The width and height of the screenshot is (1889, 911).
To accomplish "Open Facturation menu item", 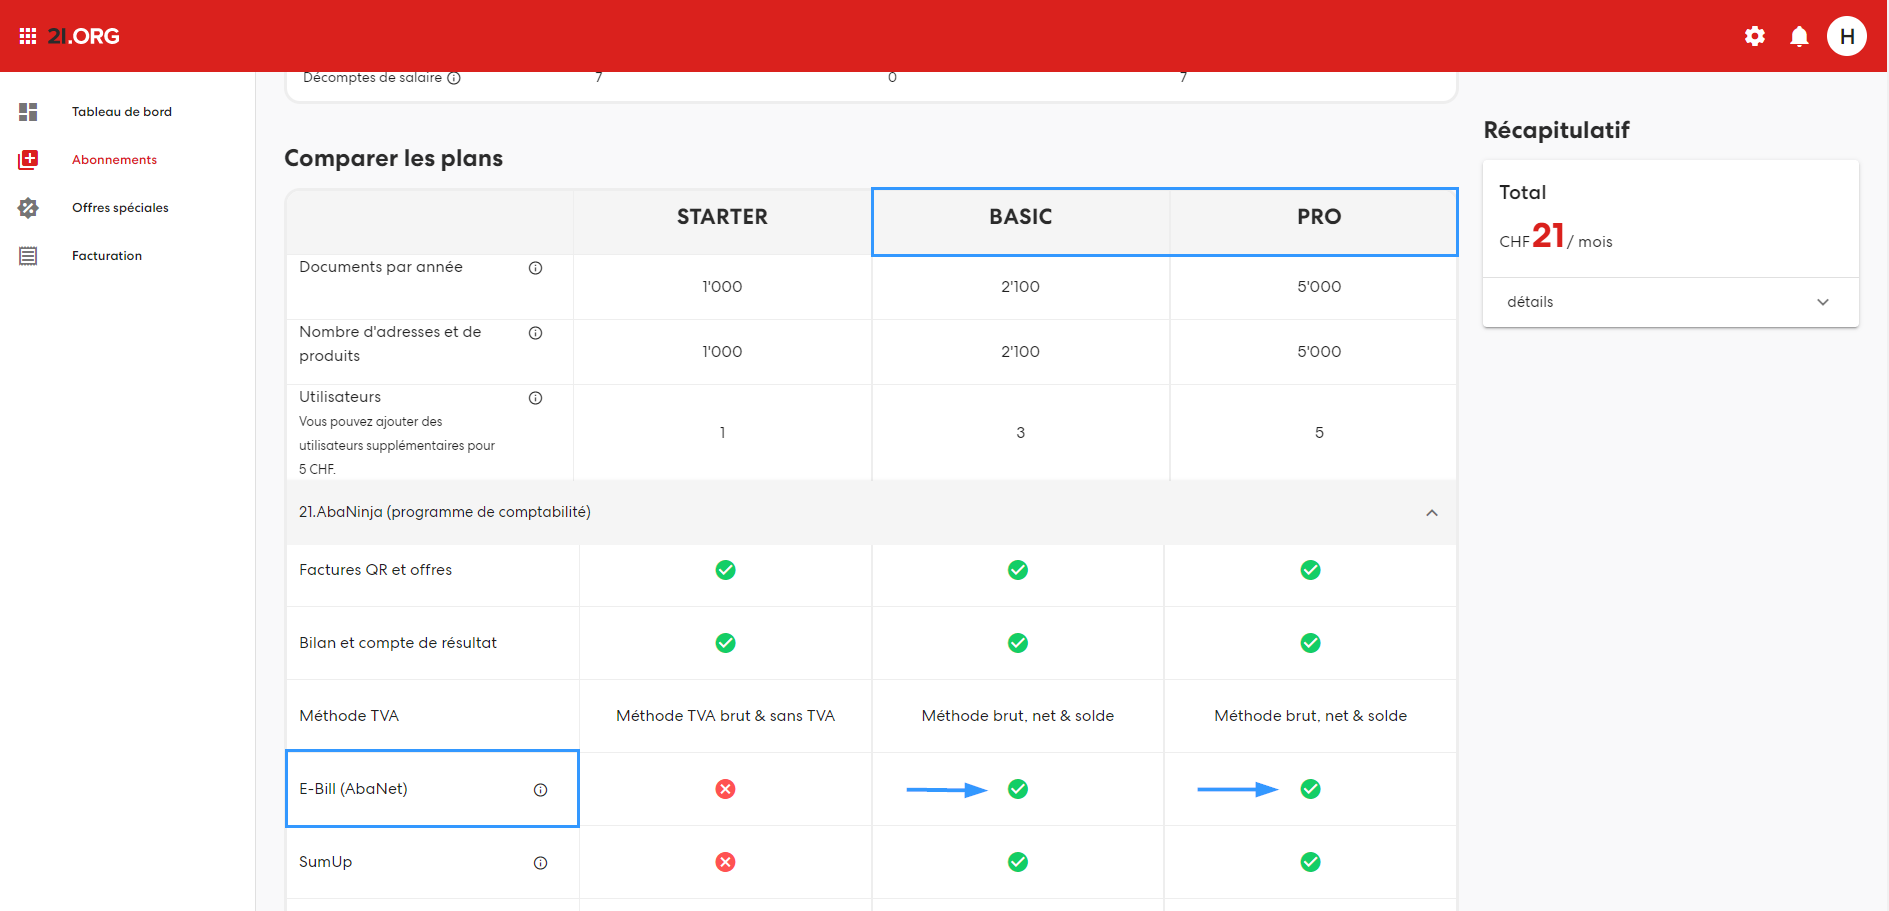I will 107,256.
